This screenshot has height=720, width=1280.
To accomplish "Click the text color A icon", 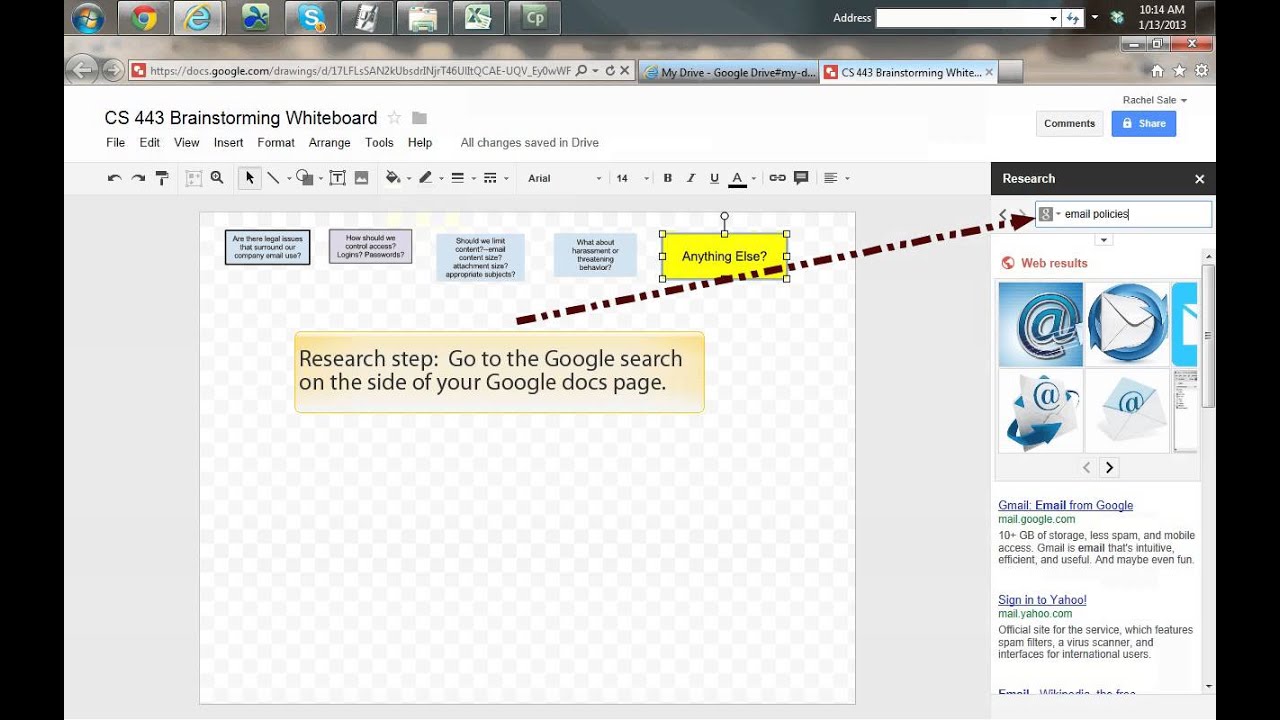I will coord(737,178).
